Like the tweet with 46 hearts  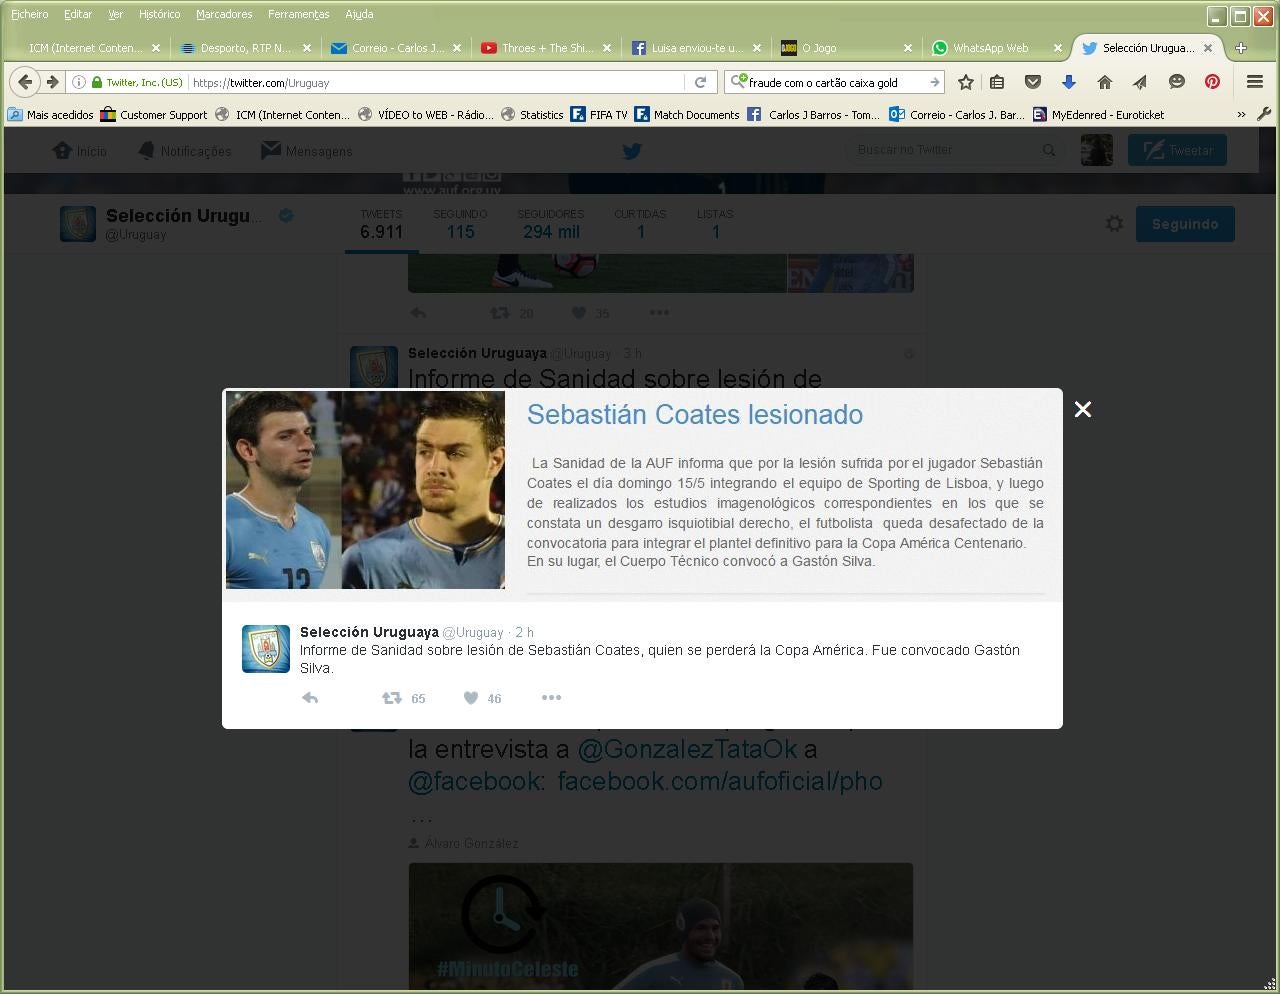(x=471, y=698)
